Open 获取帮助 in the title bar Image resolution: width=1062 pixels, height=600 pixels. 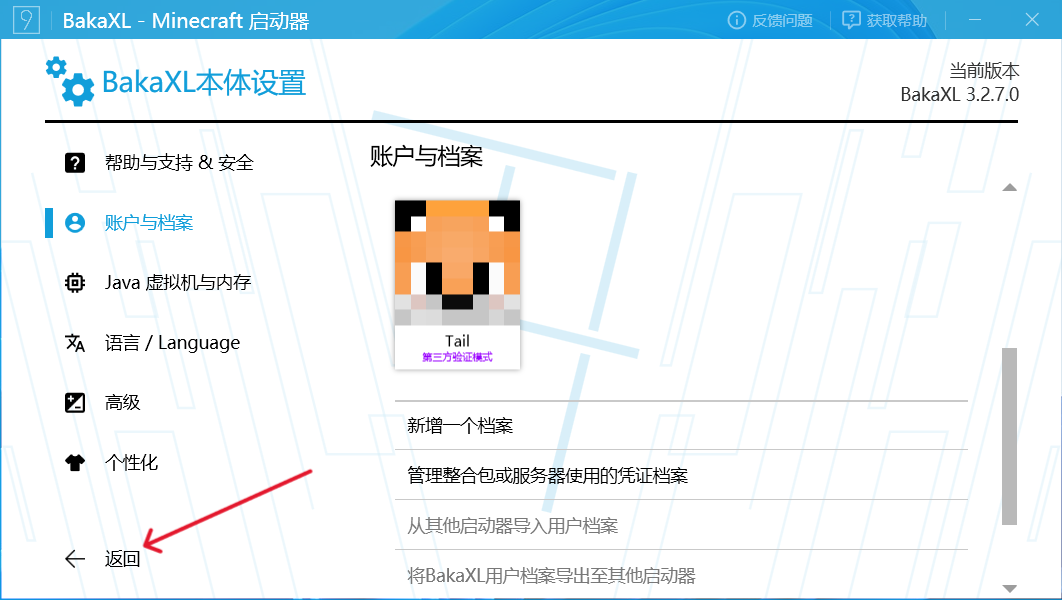(x=885, y=21)
